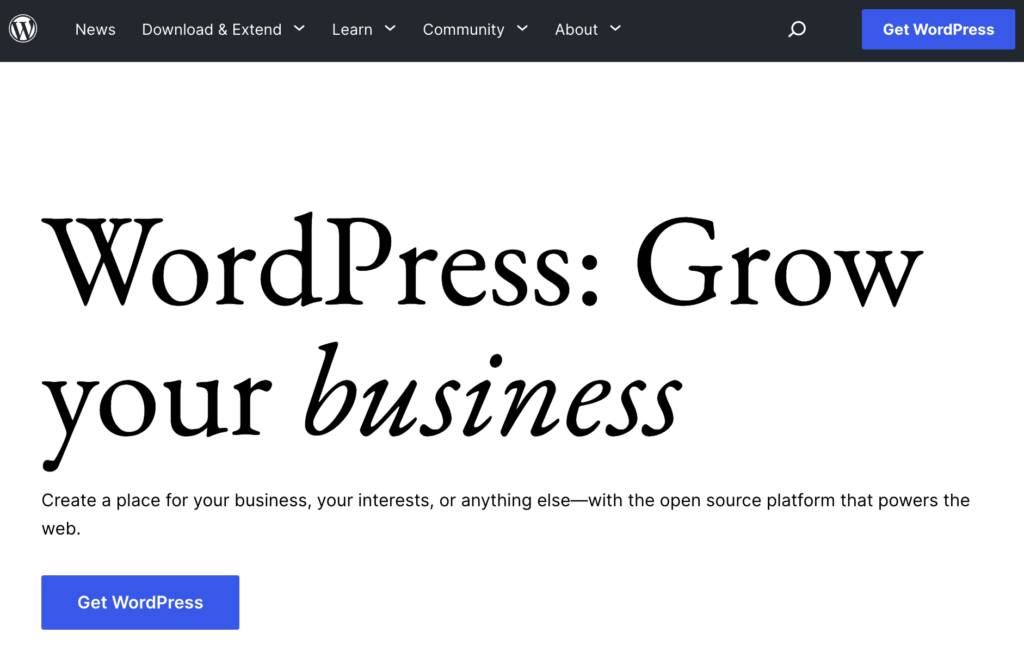Image resolution: width=1024 pixels, height=646 pixels.
Task: Open the Learn menu
Action: point(352,29)
